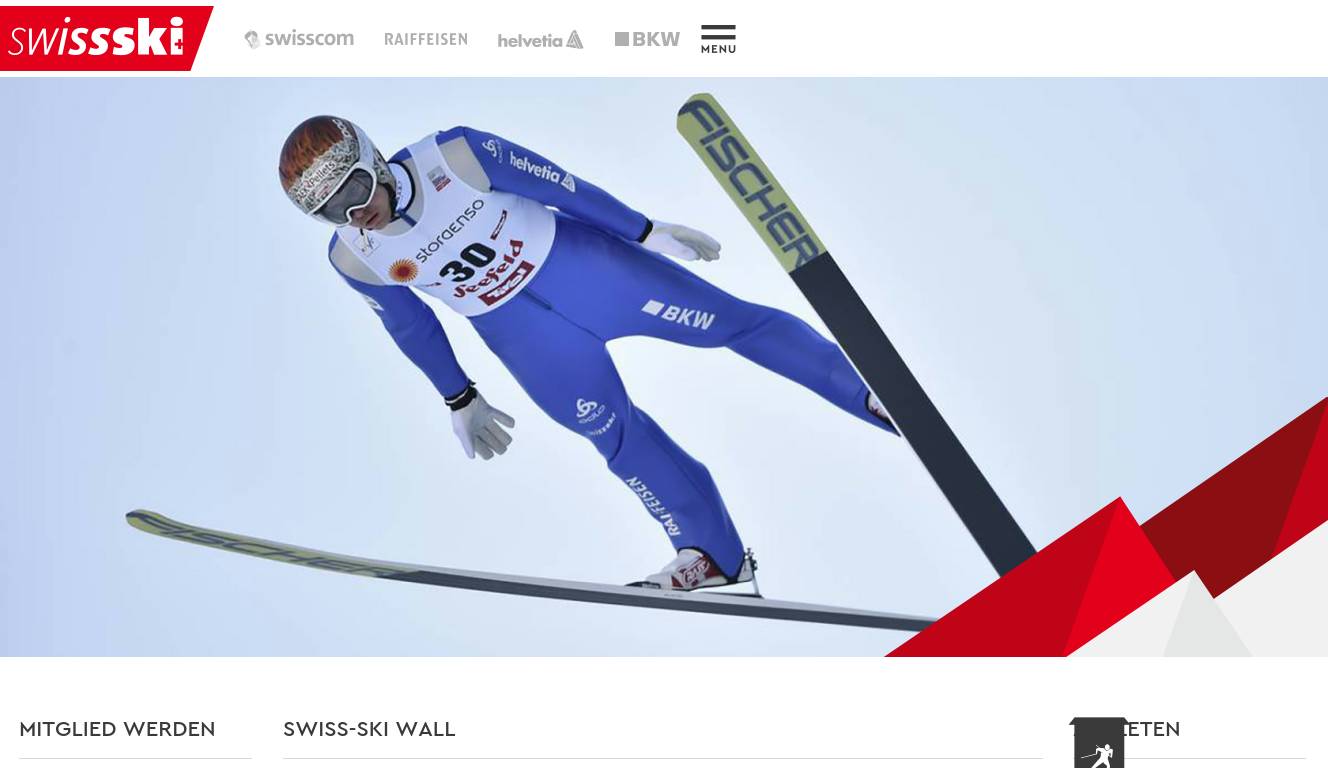Open the BKW sponsor logo in header

(x=647, y=39)
